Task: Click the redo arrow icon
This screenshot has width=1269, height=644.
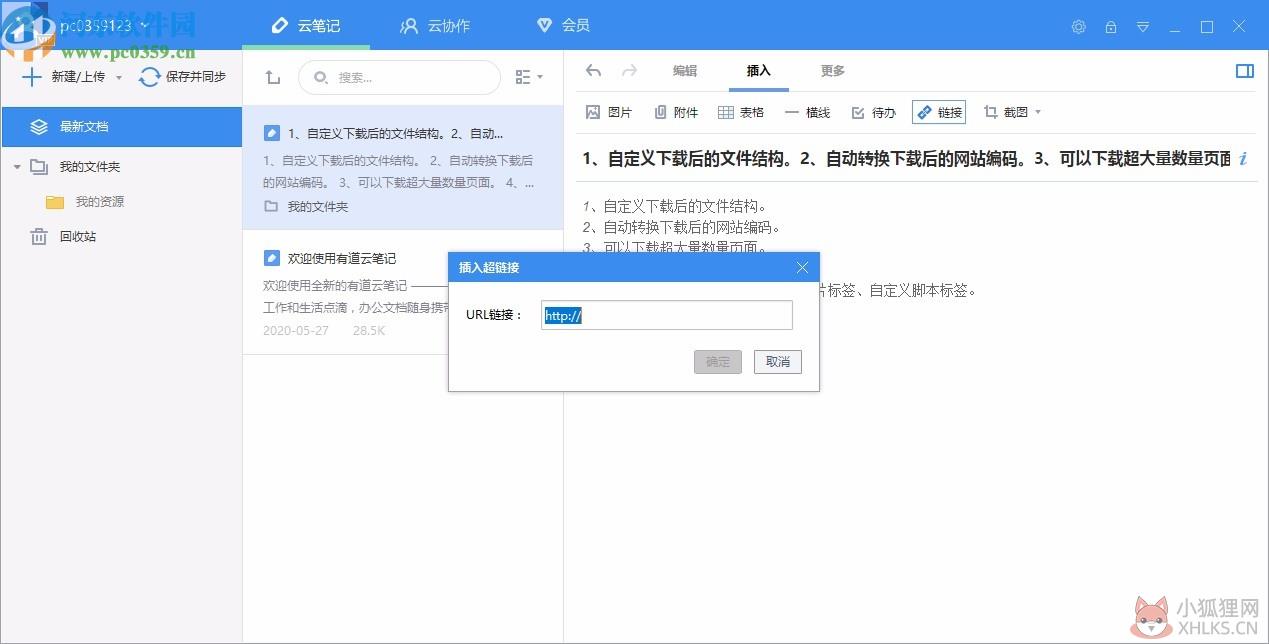Action: [x=629, y=71]
